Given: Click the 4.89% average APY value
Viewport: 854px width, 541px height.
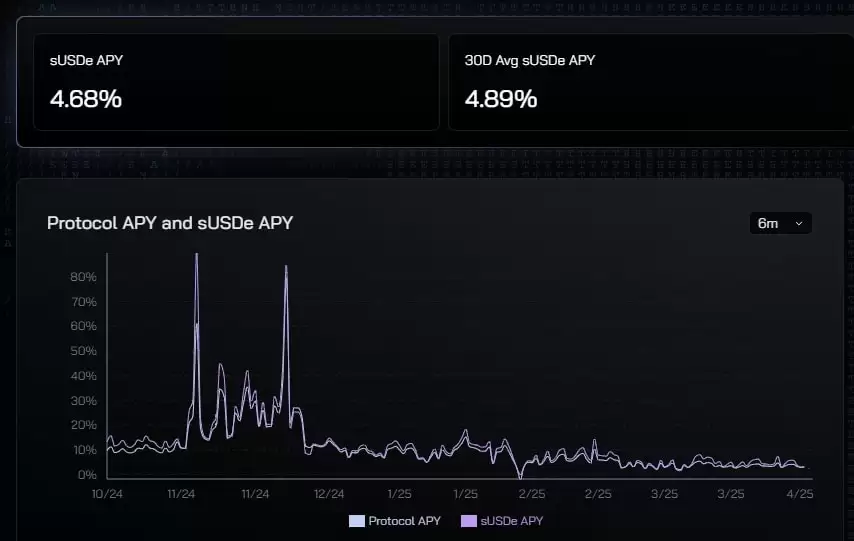Looking at the screenshot, I should (x=501, y=98).
